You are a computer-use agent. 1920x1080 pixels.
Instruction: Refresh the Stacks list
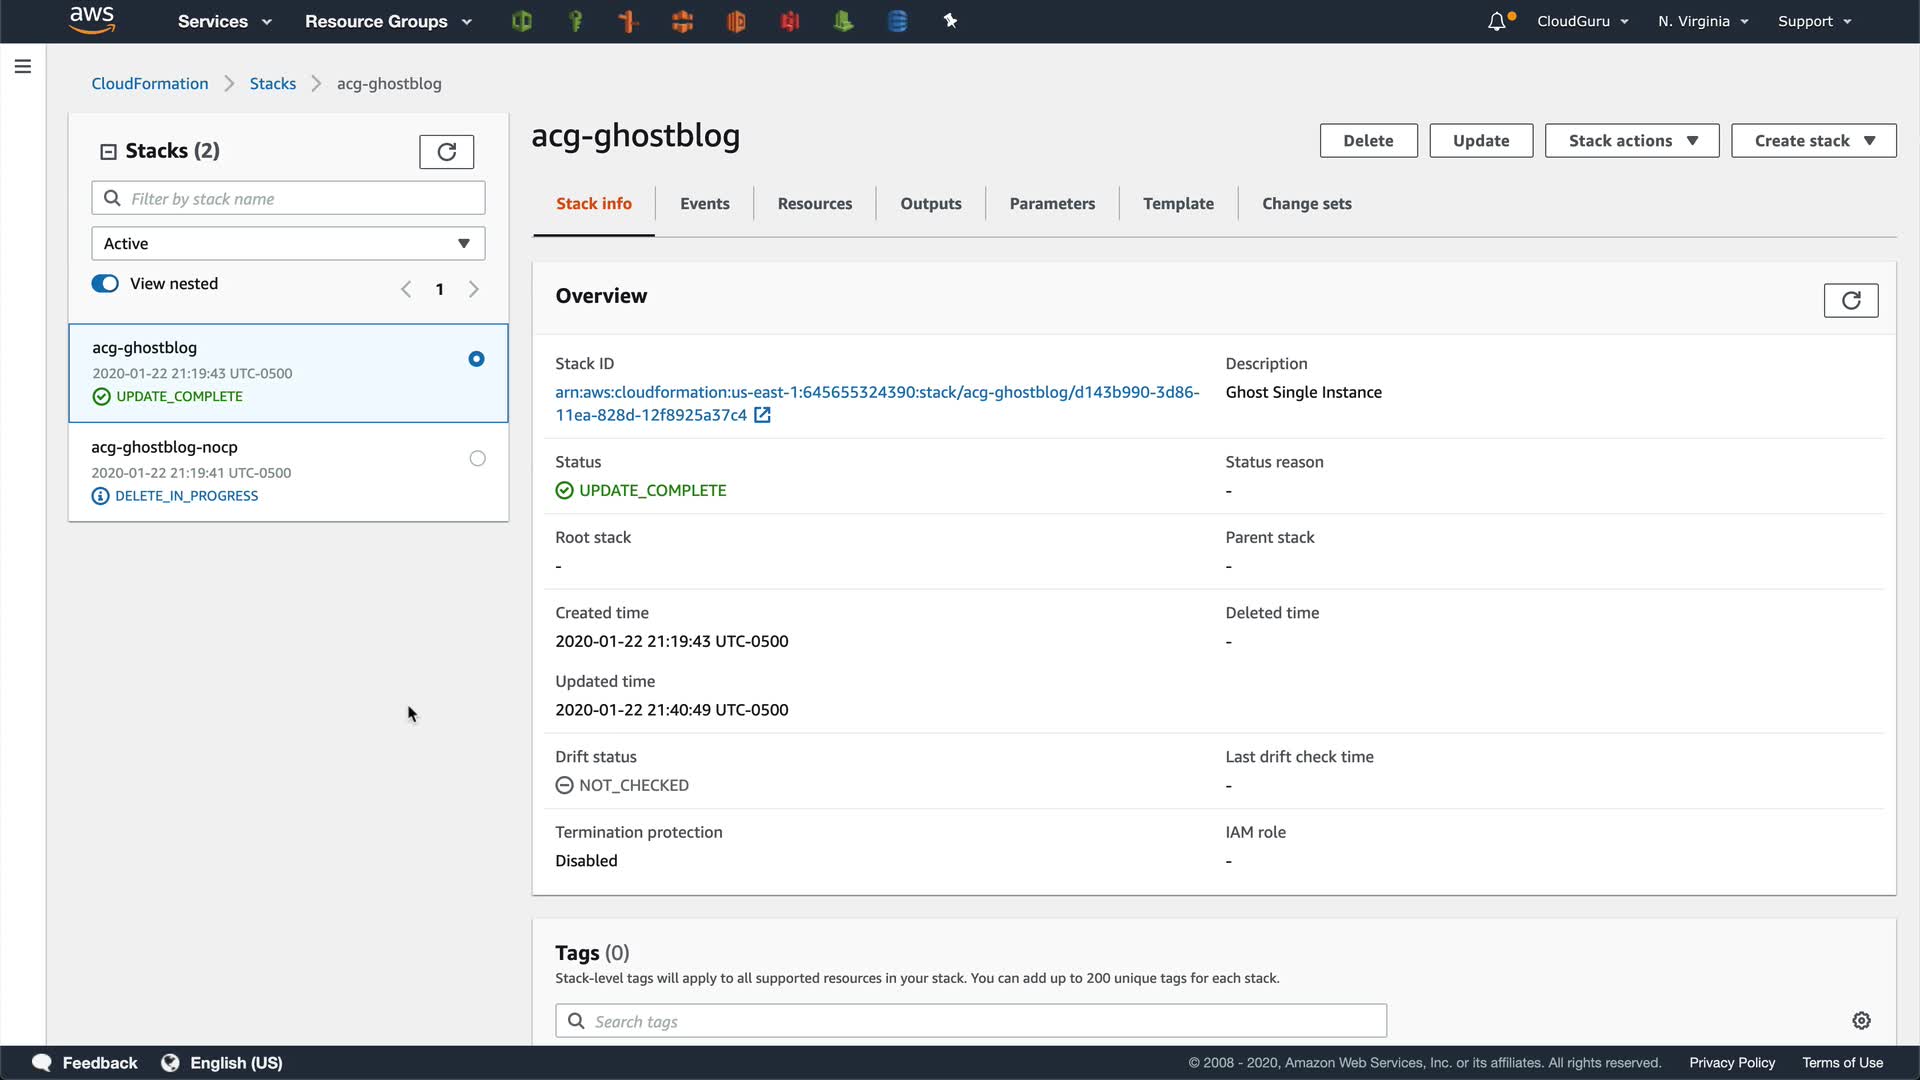[x=446, y=152]
